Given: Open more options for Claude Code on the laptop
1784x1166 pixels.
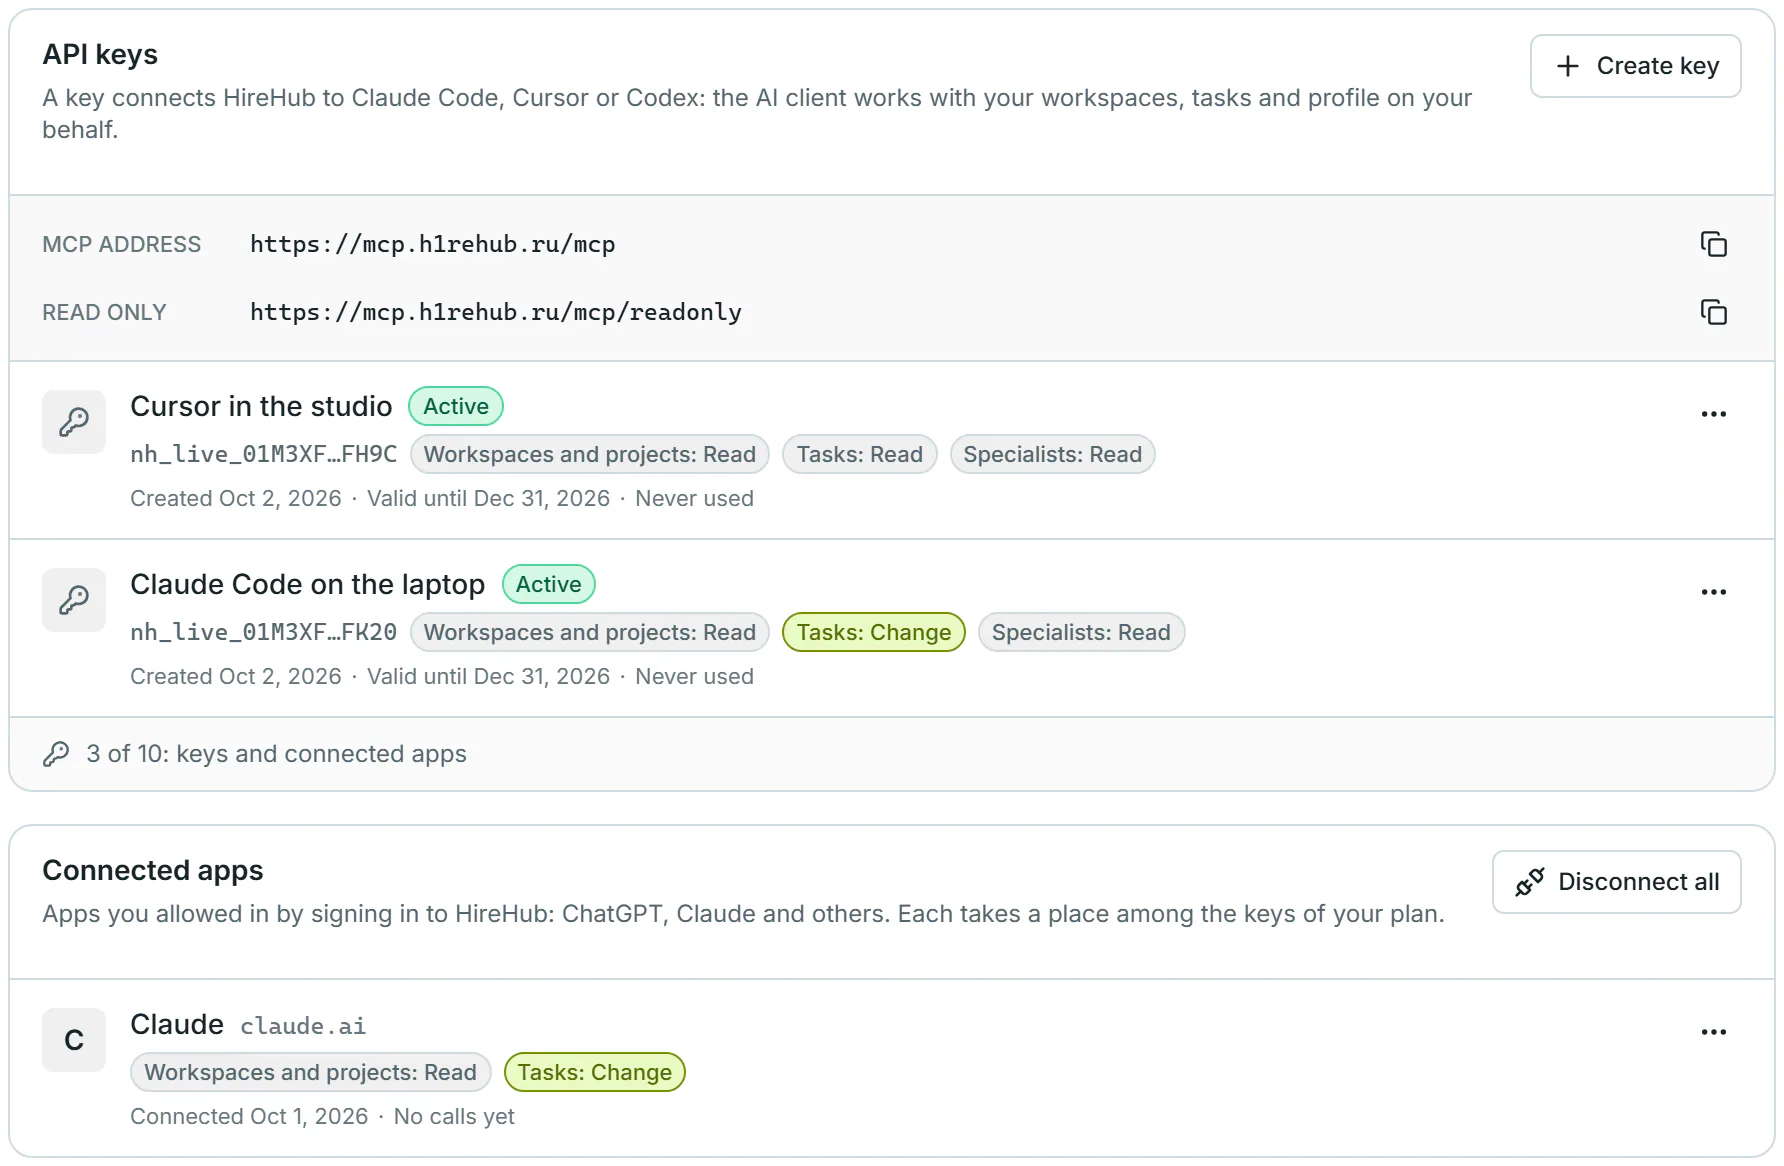Looking at the screenshot, I should (1713, 592).
